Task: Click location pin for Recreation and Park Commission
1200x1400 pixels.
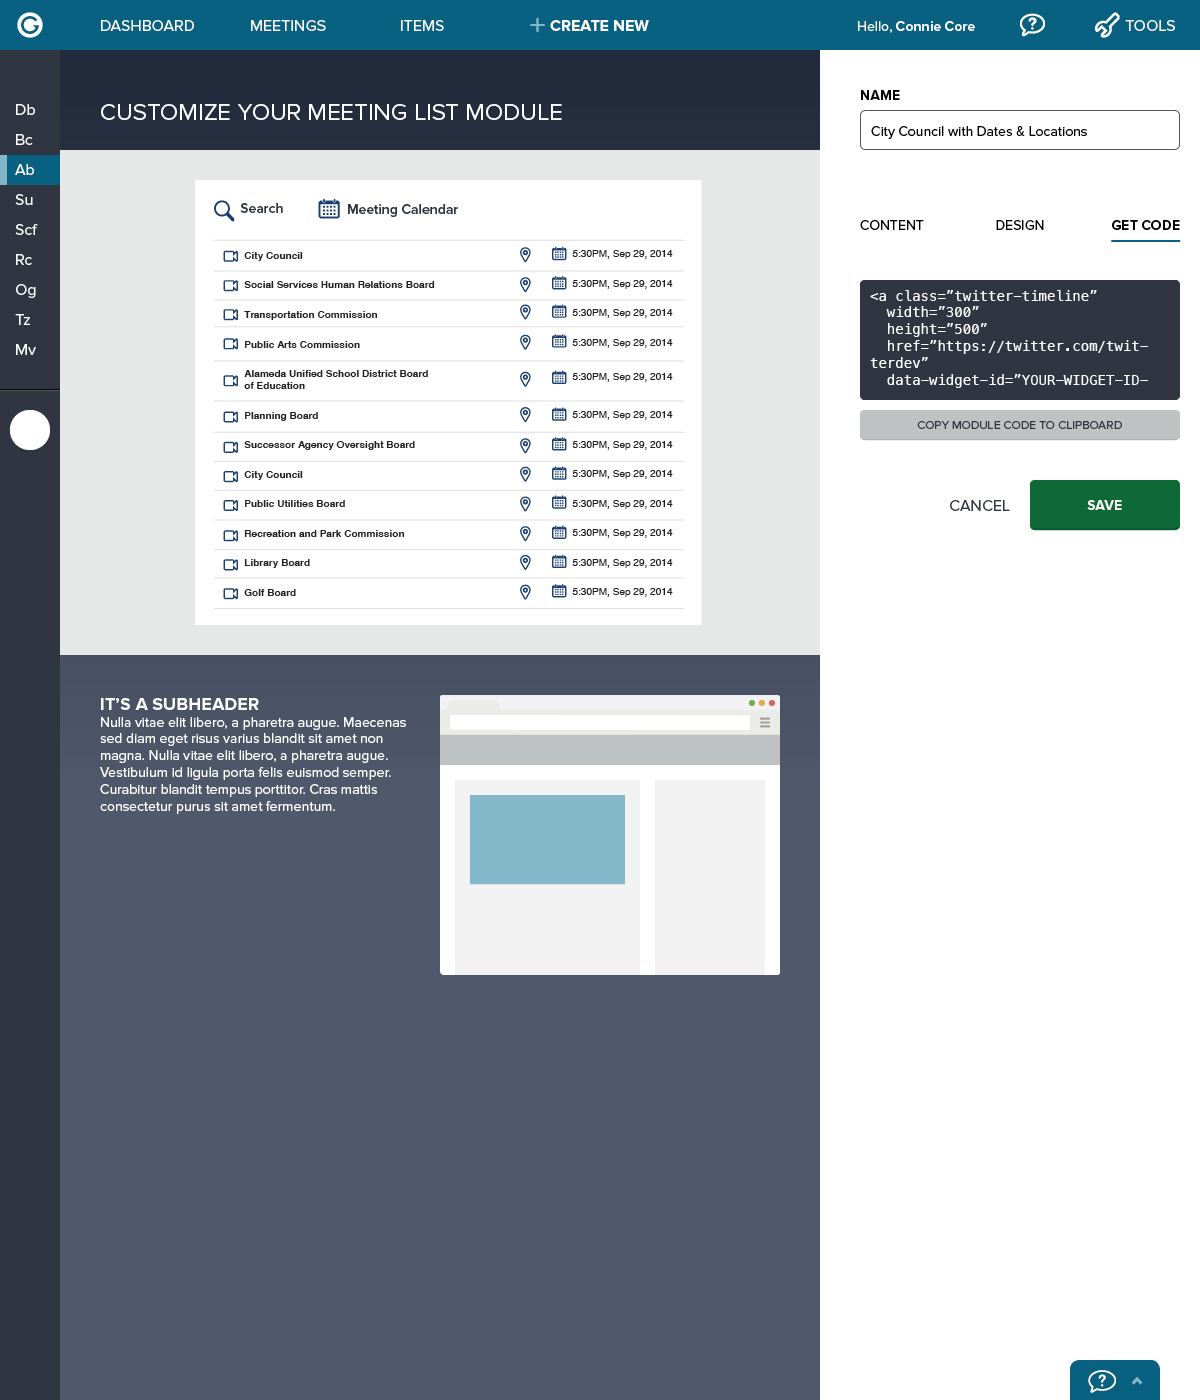Action: [525, 534]
